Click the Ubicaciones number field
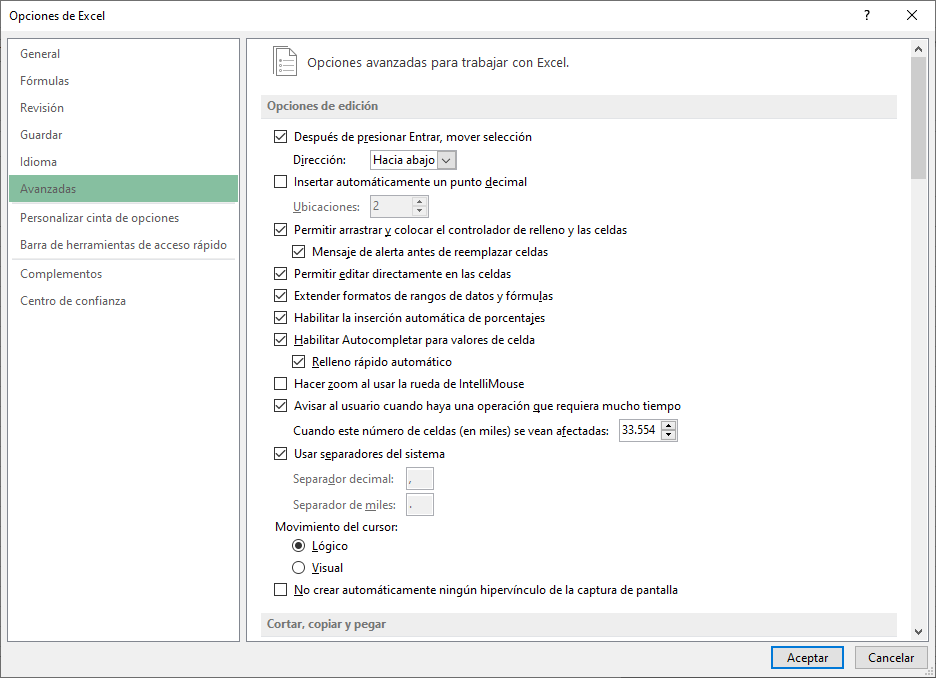 click(x=391, y=207)
